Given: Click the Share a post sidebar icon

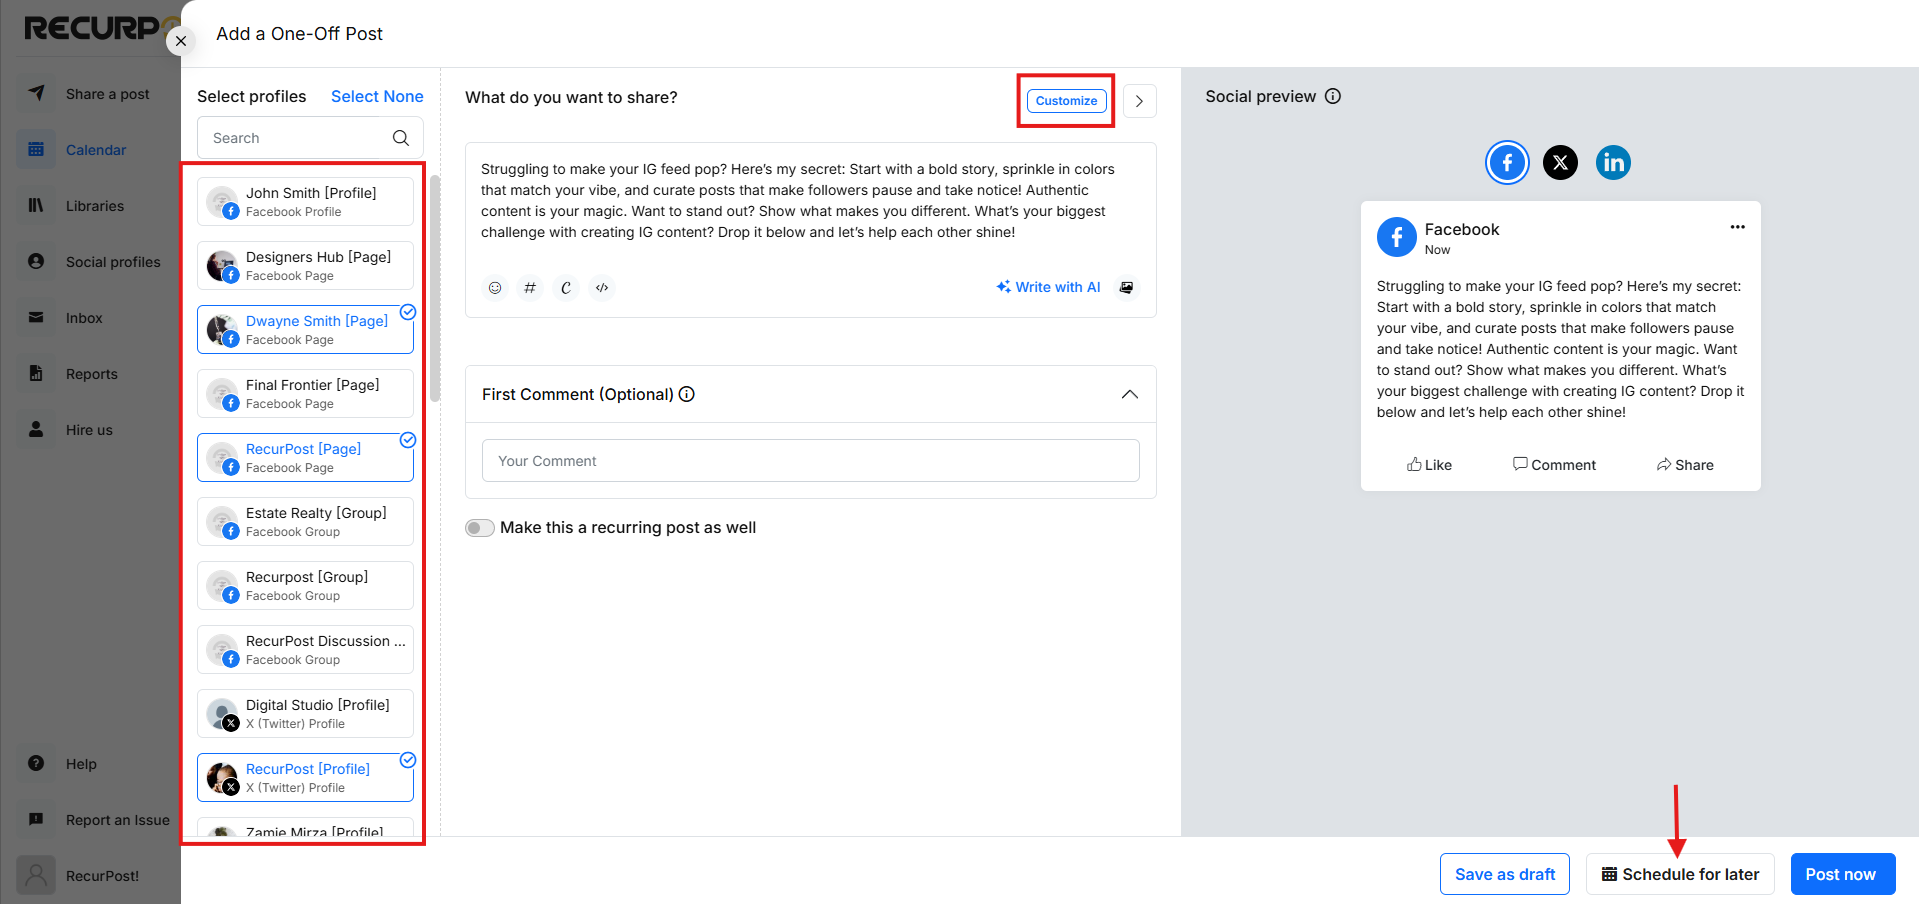Looking at the screenshot, I should click(36, 93).
